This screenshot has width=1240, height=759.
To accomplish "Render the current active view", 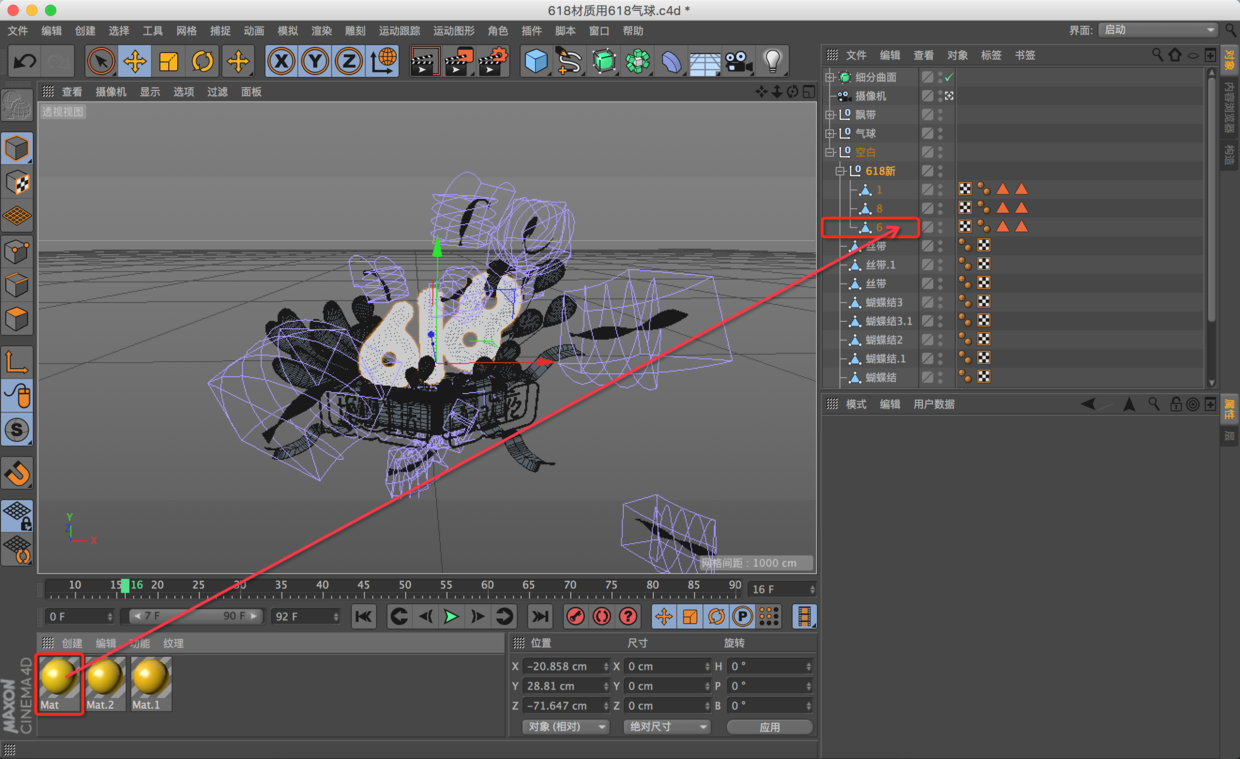I will click(x=425, y=61).
